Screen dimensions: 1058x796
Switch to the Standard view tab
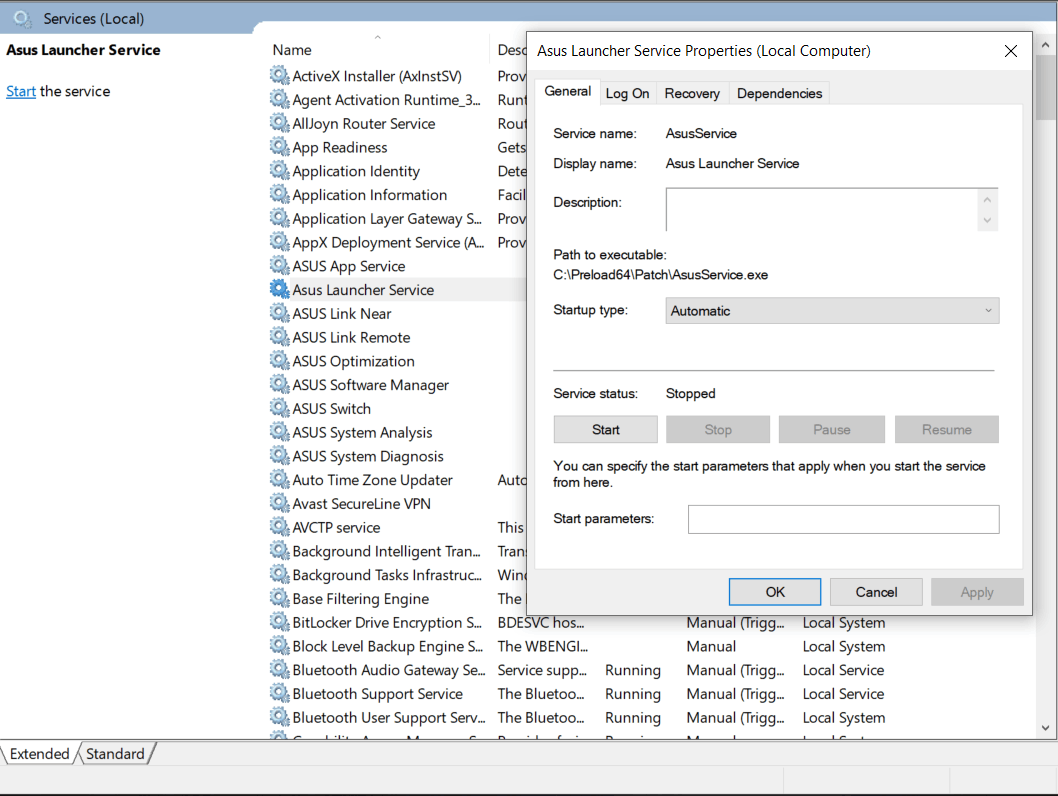115,754
